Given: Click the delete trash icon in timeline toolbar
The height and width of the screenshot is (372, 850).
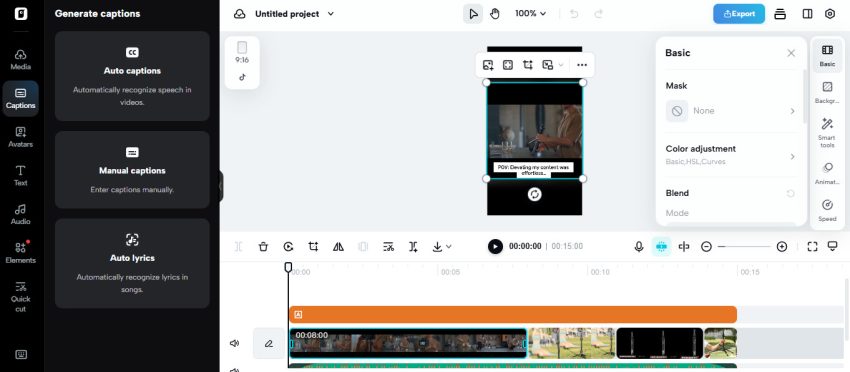Looking at the screenshot, I should [x=263, y=247].
